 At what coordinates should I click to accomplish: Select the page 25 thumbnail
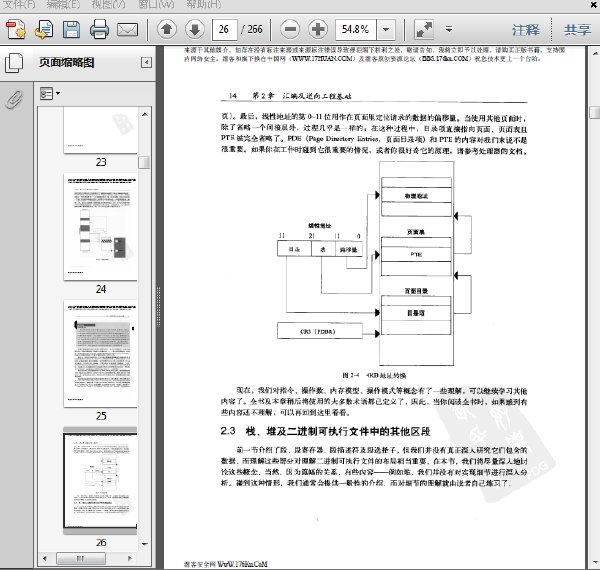tap(100, 353)
